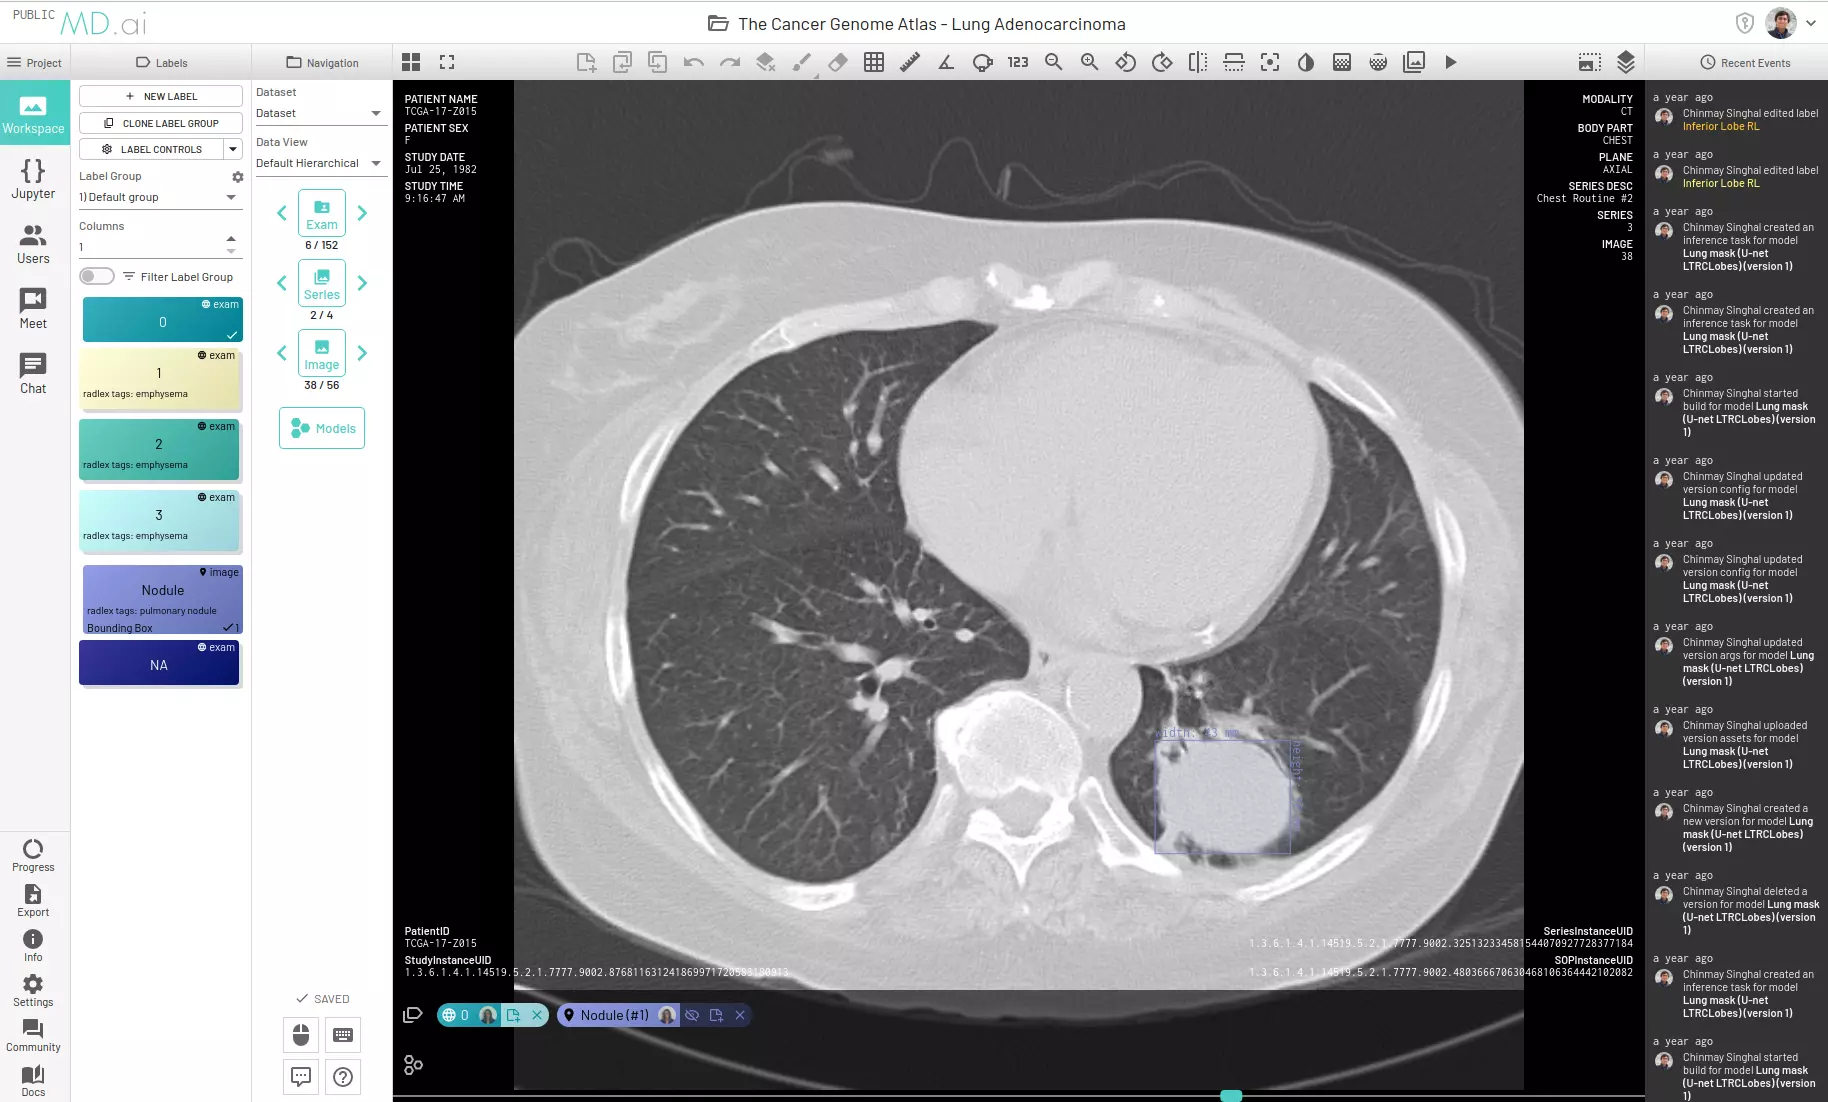This screenshot has height=1102, width=1828.
Task: Select the angle measurement tool
Action: 946,62
